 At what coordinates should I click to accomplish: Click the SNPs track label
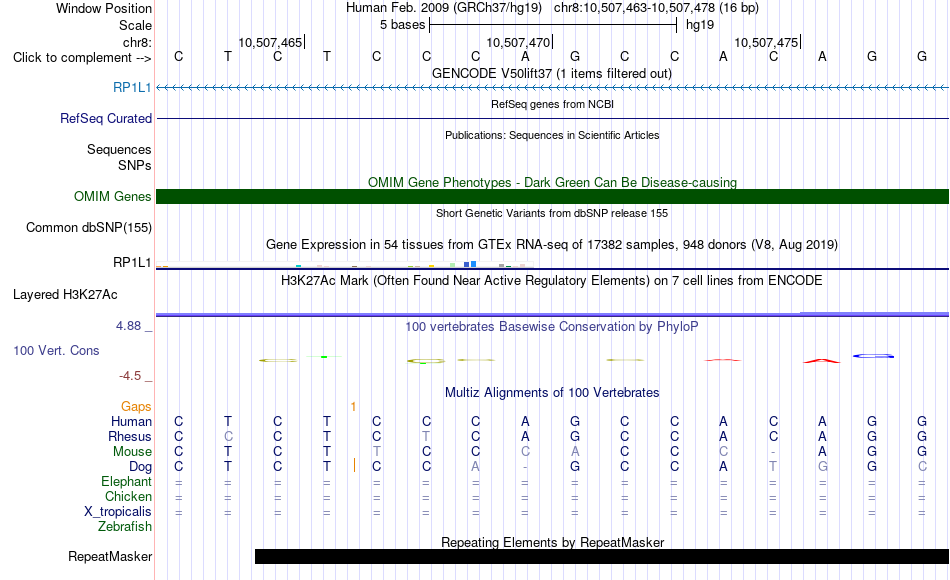tap(135, 165)
